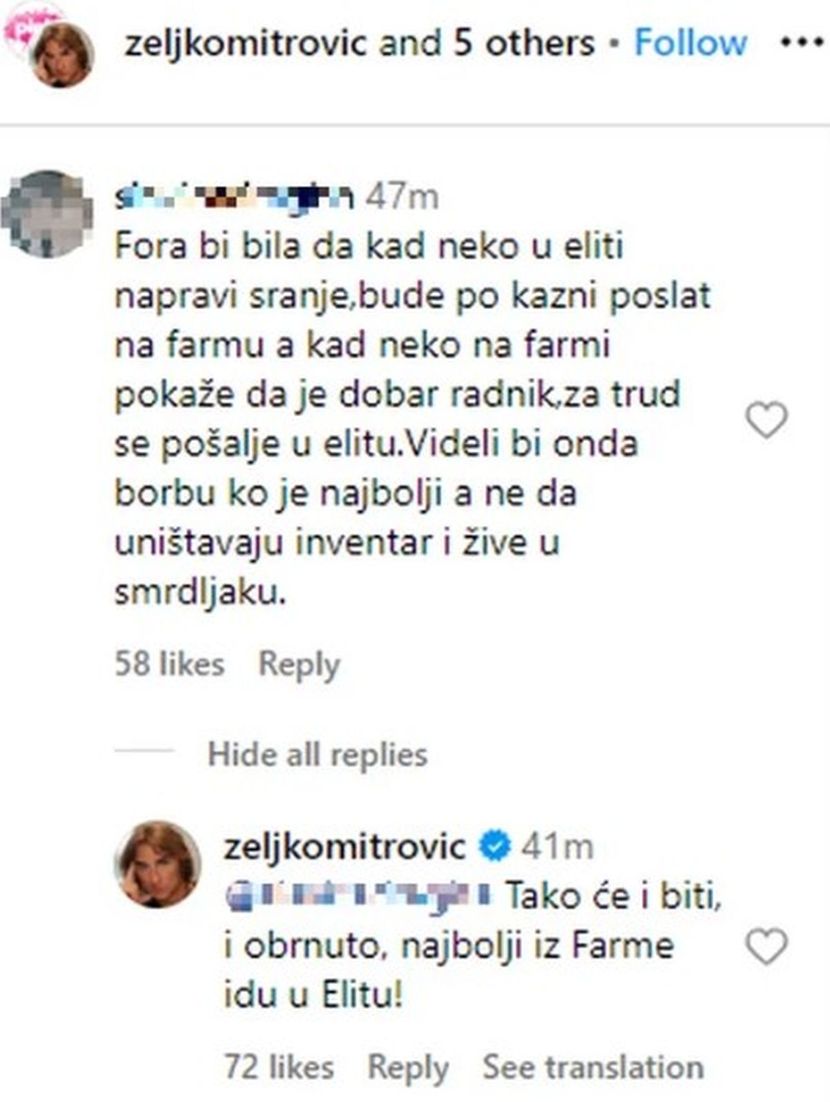
Task: Click the verified badge next to zeljkomitrovic
Action: (x=495, y=847)
